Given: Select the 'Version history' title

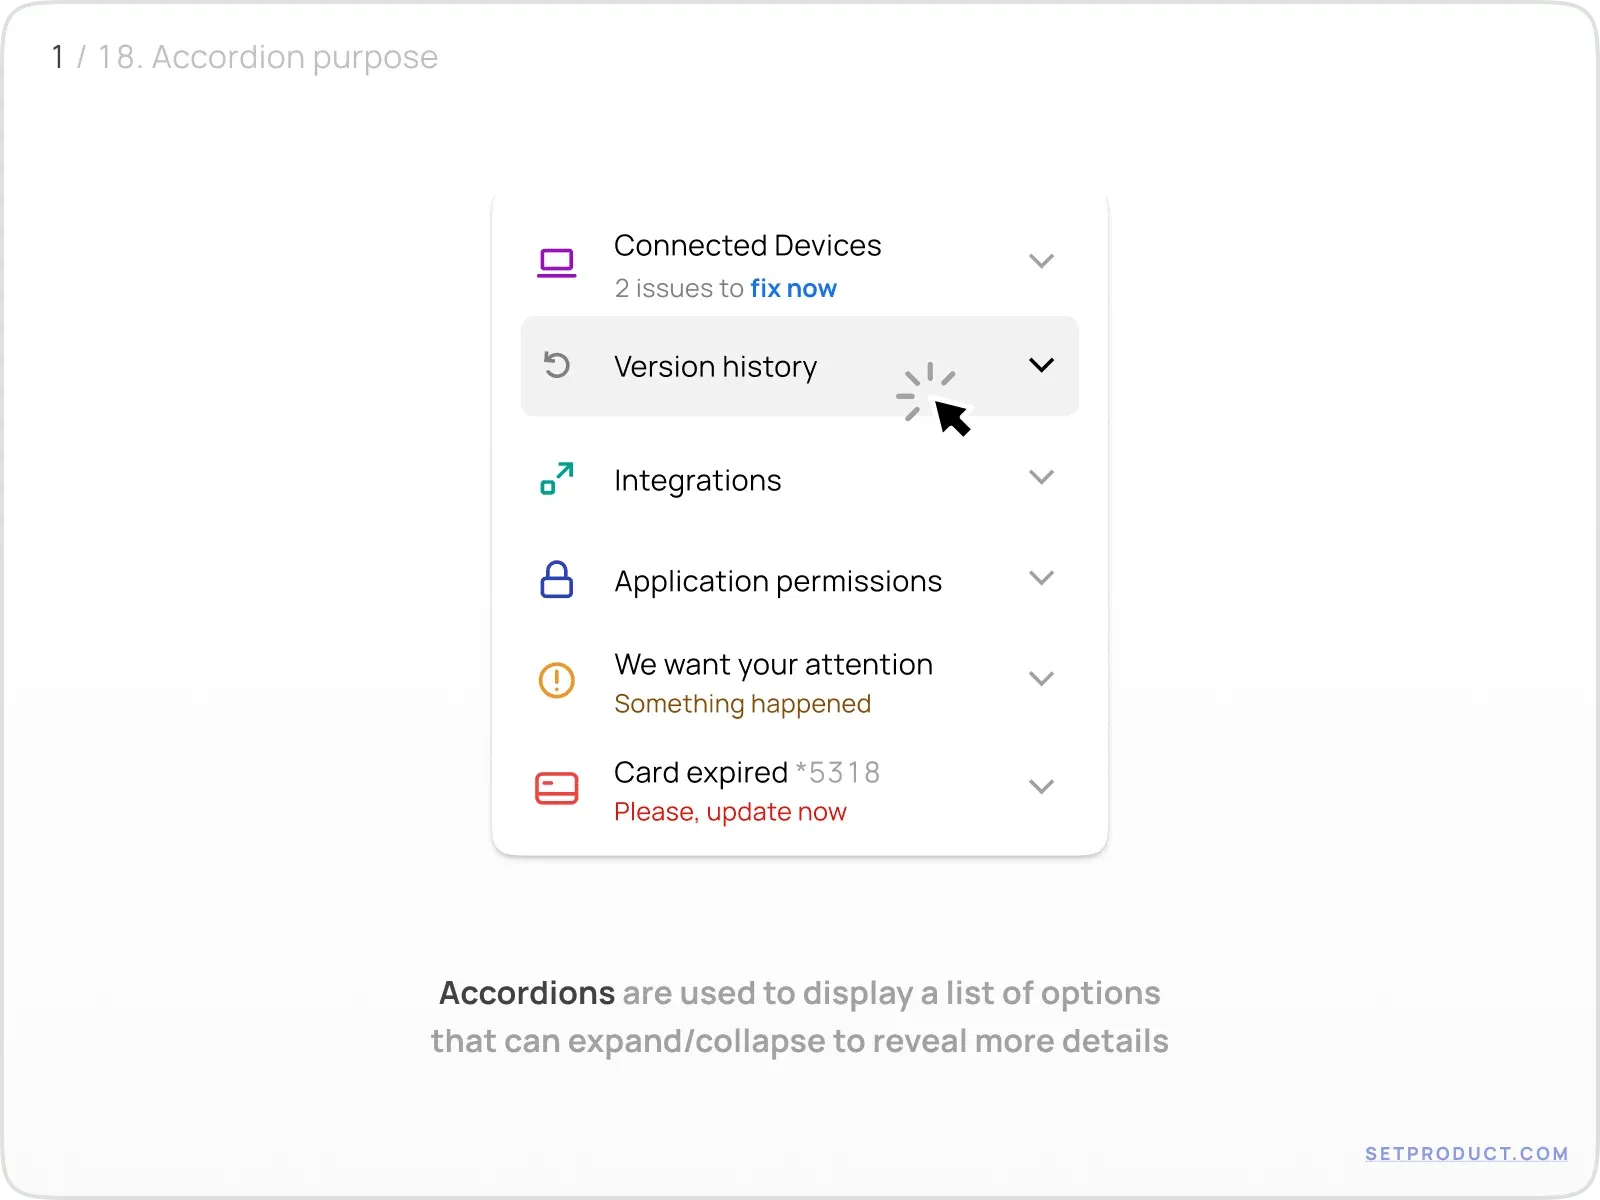Looking at the screenshot, I should pyautogui.click(x=716, y=367).
